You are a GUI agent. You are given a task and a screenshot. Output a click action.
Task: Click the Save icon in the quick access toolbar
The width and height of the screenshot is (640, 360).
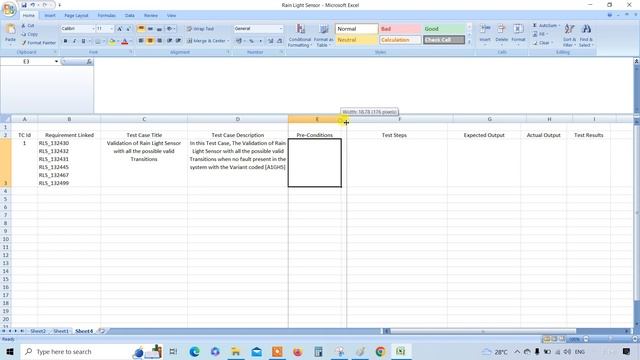tap(24, 5)
